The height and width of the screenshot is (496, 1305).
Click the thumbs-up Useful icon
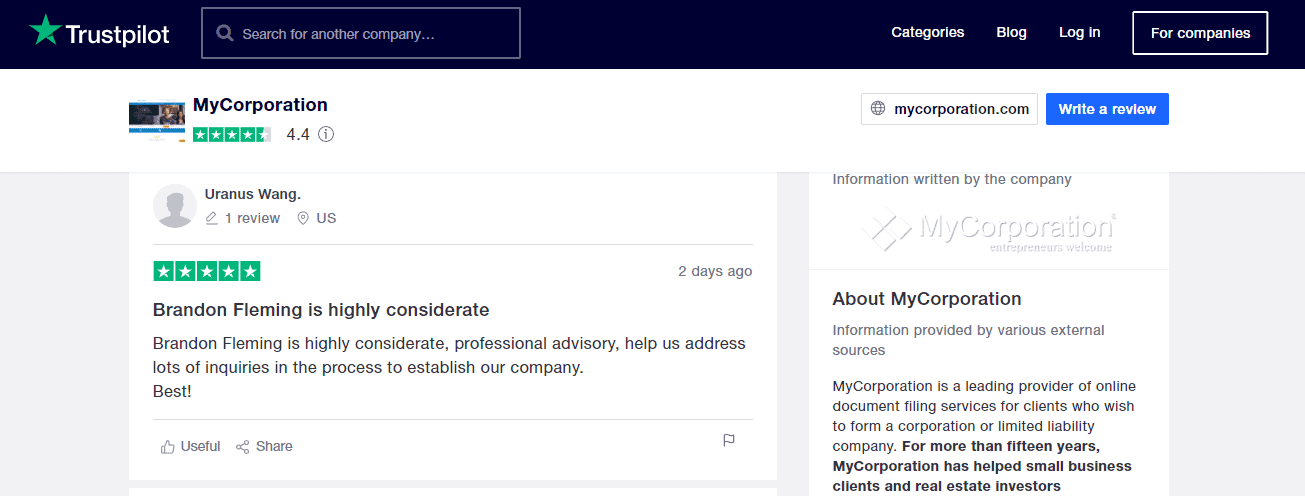tap(168, 447)
